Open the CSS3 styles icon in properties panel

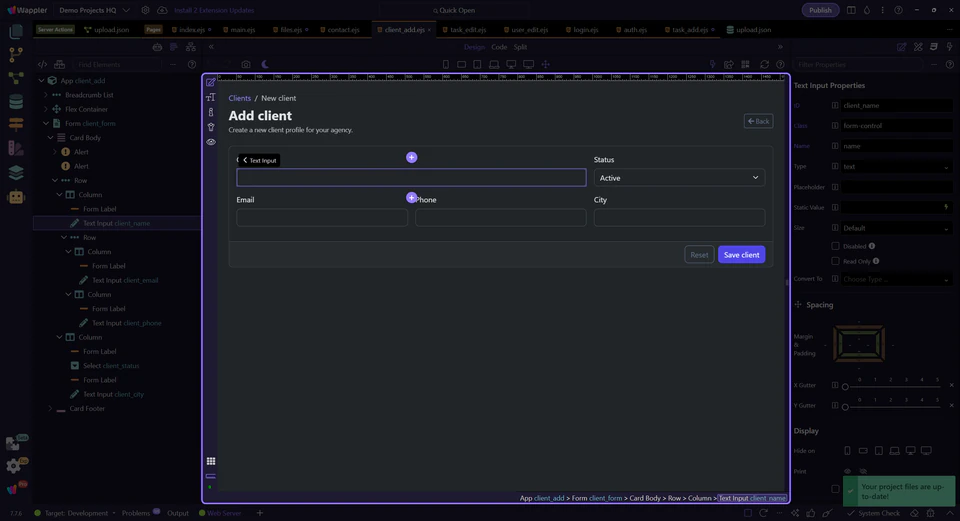pyautogui.click(x=934, y=47)
